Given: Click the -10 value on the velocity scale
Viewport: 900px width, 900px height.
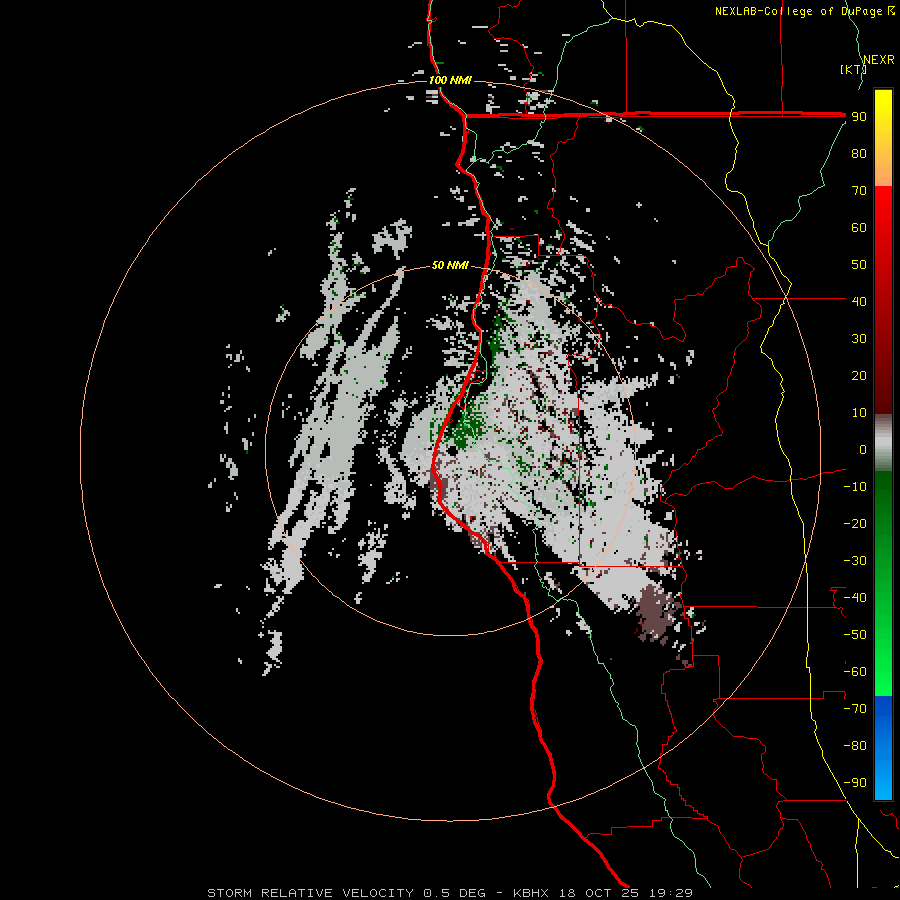Looking at the screenshot, I should [x=855, y=487].
